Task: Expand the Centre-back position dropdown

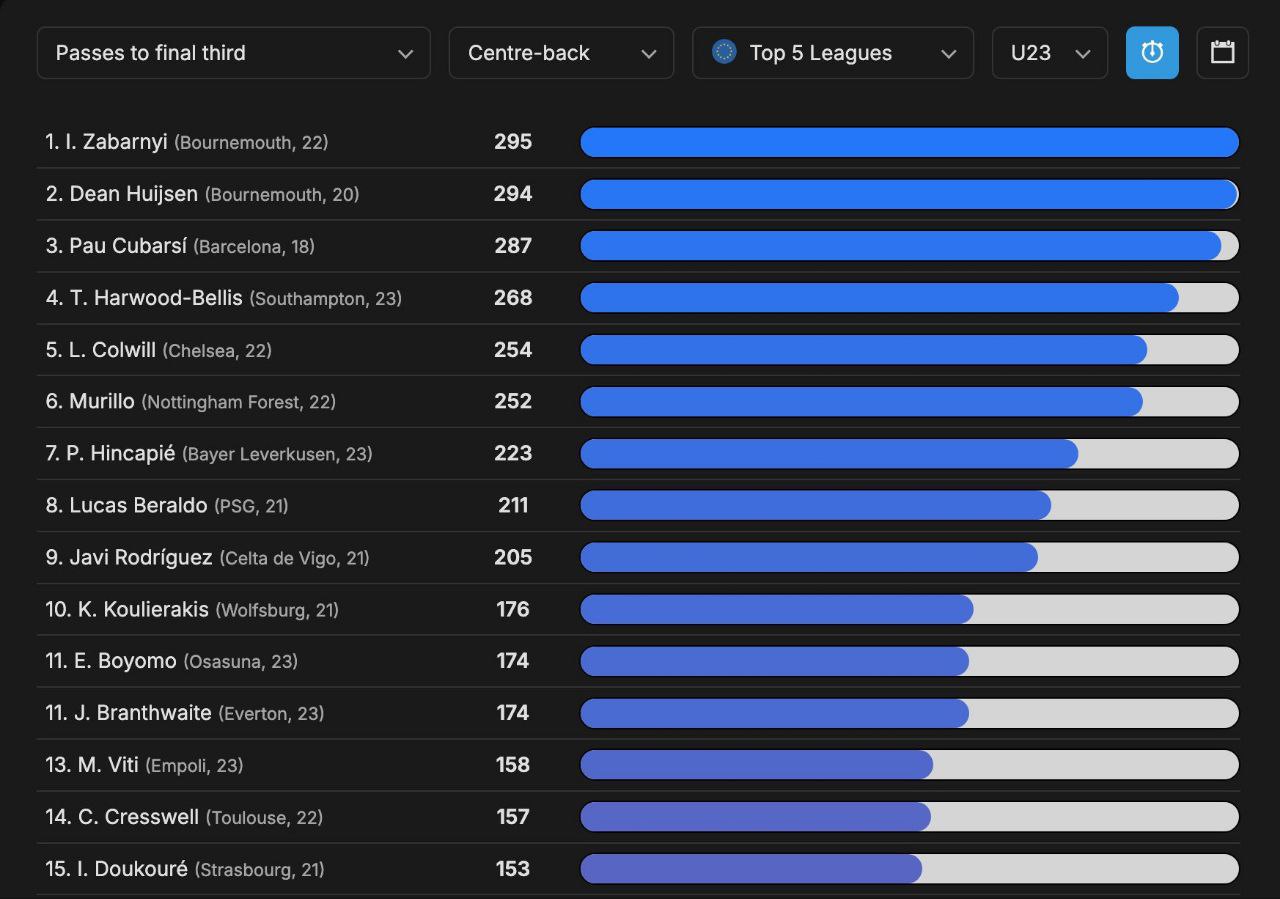Action: point(561,53)
